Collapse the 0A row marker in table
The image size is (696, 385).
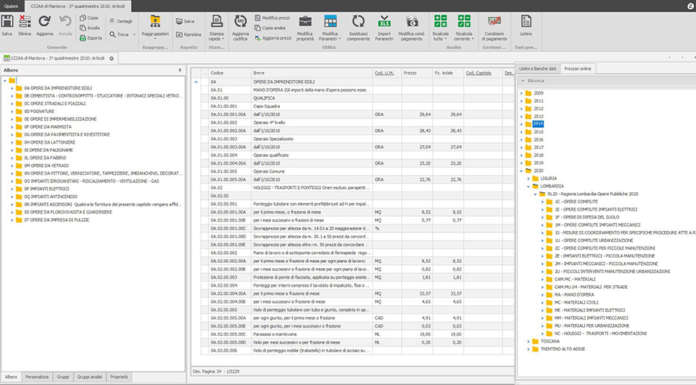[196, 82]
